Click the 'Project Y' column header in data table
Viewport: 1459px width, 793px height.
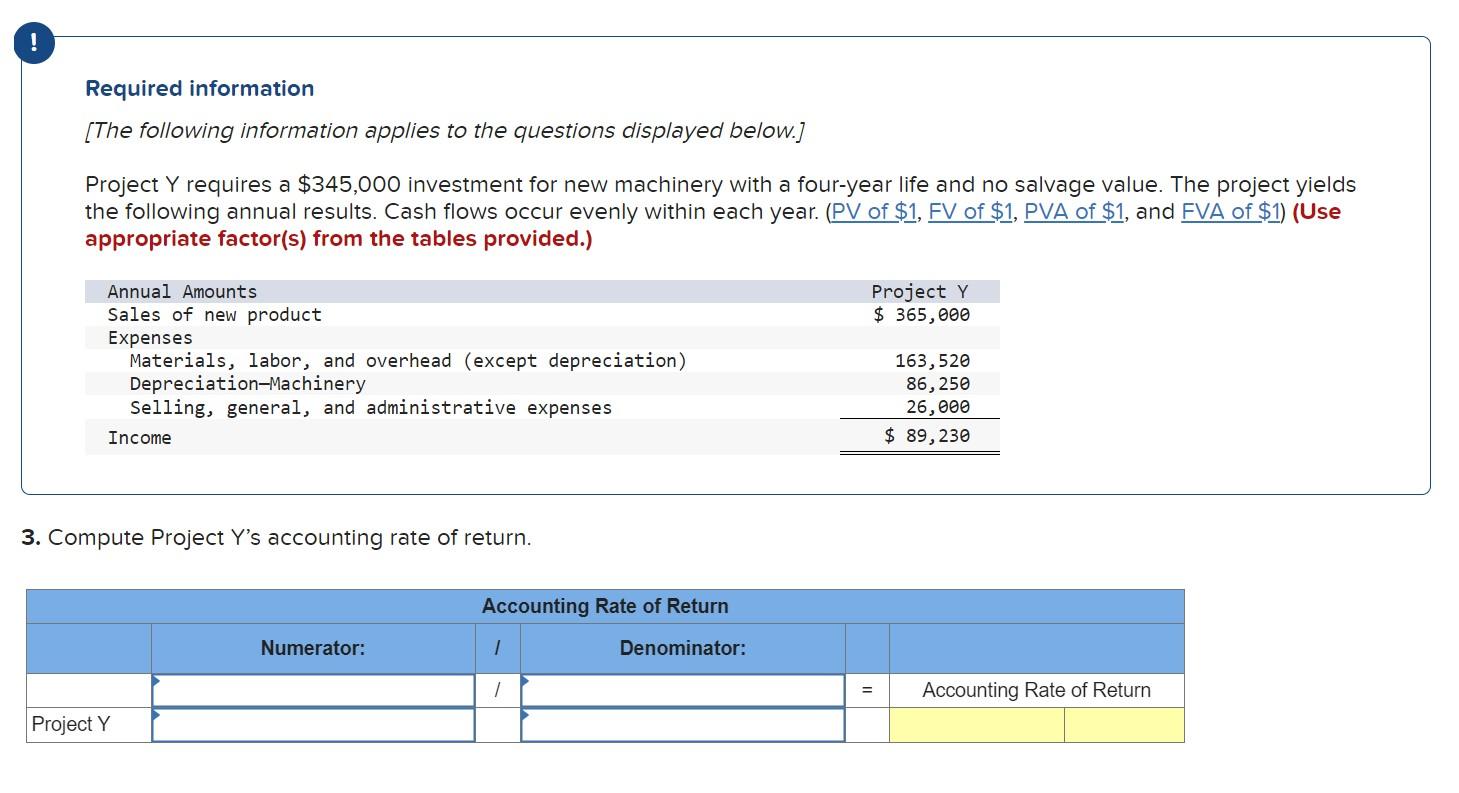pos(920,292)
